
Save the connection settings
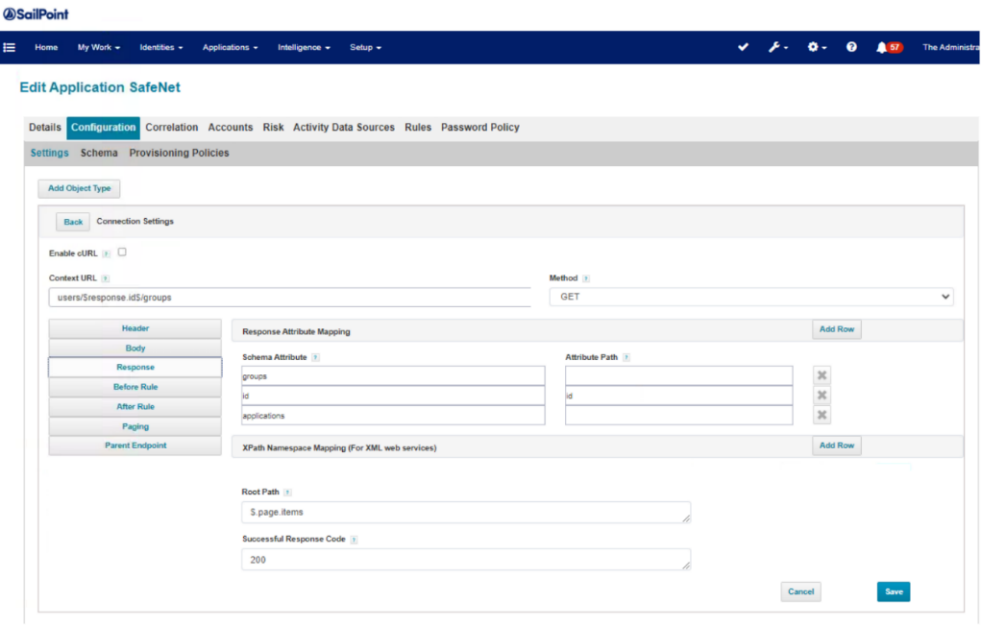pyautogui.click(x=893, y=592)
